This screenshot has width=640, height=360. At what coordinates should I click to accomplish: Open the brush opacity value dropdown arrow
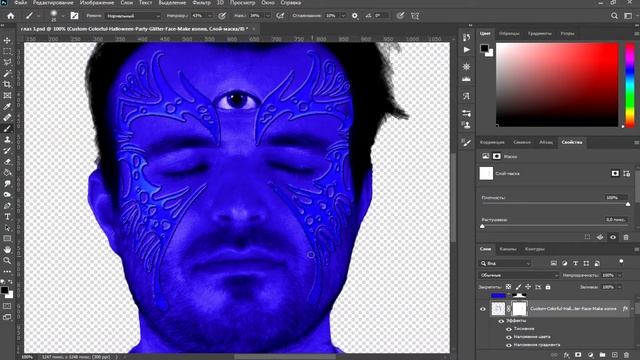coord(210,16)
